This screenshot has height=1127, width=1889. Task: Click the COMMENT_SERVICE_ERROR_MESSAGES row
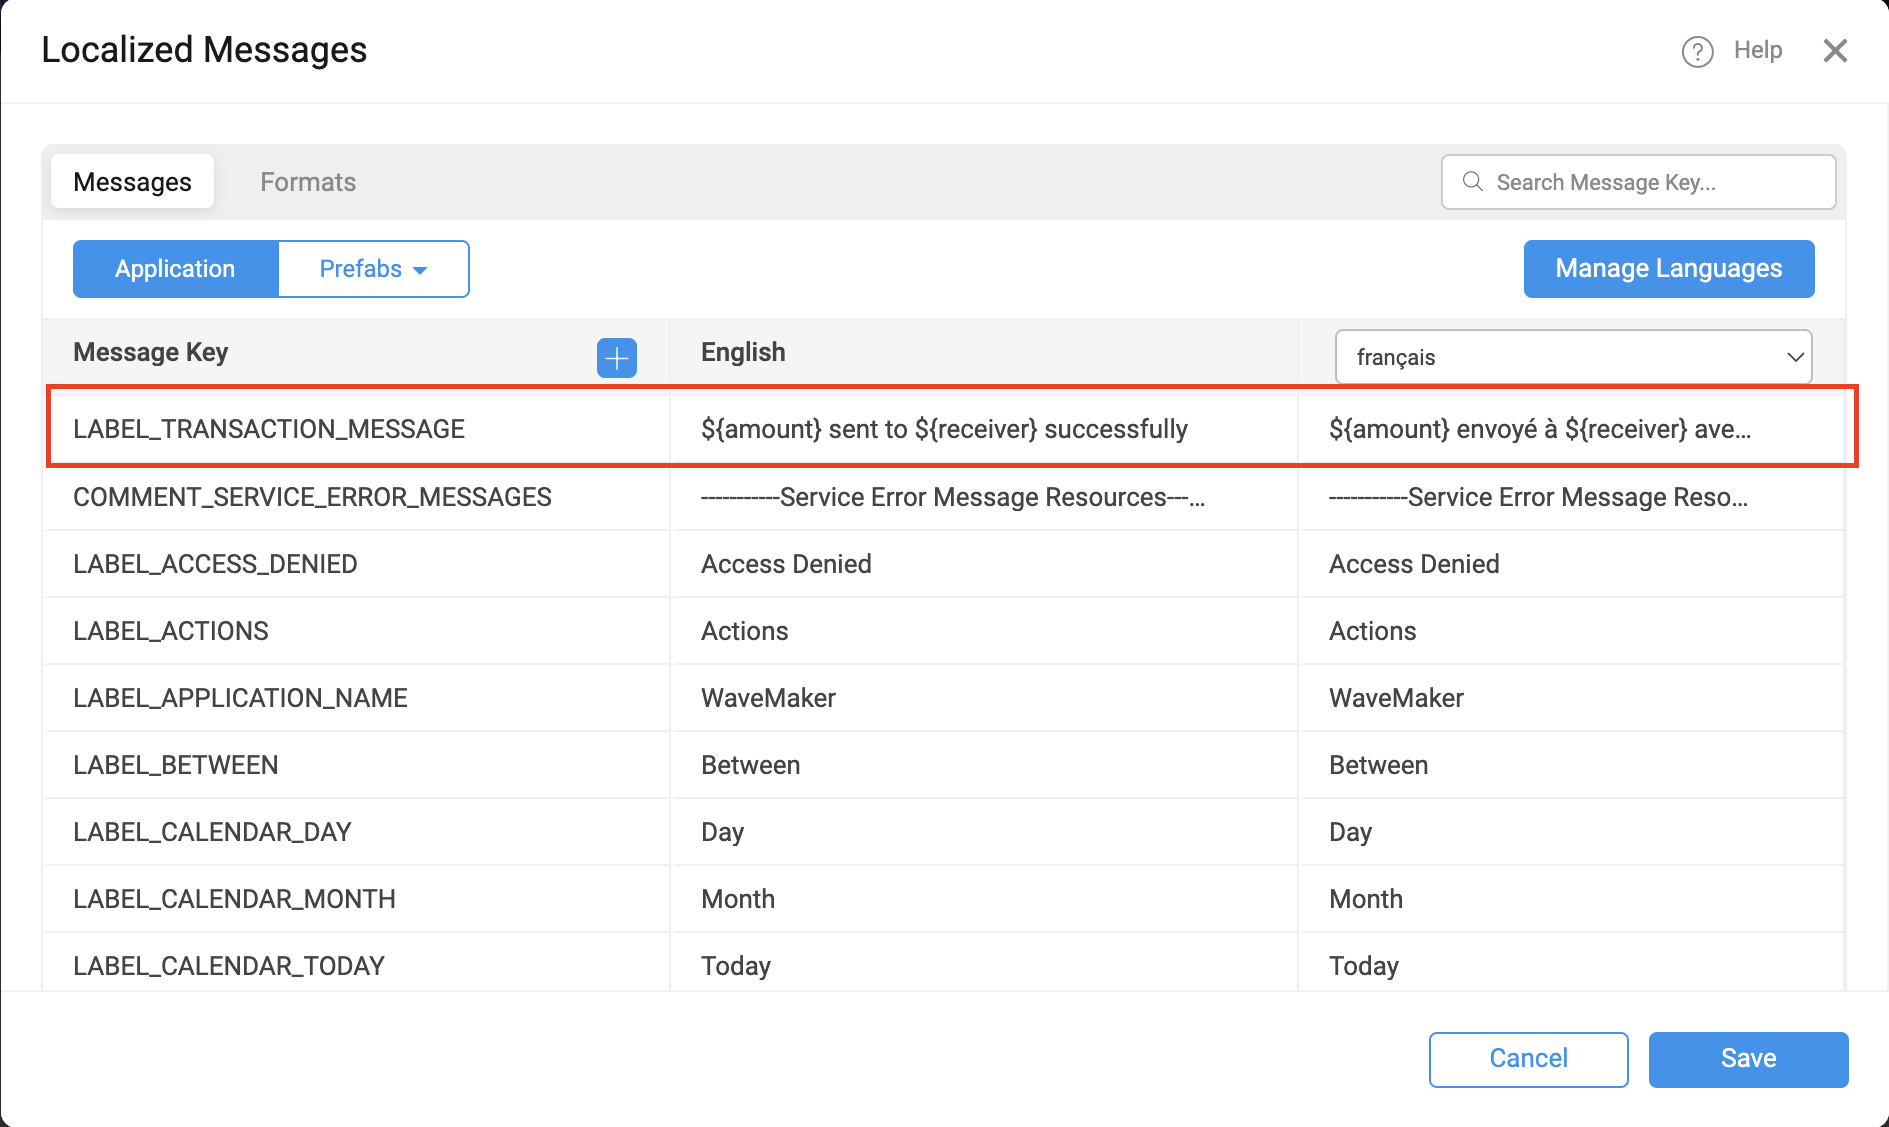(313, 497)
